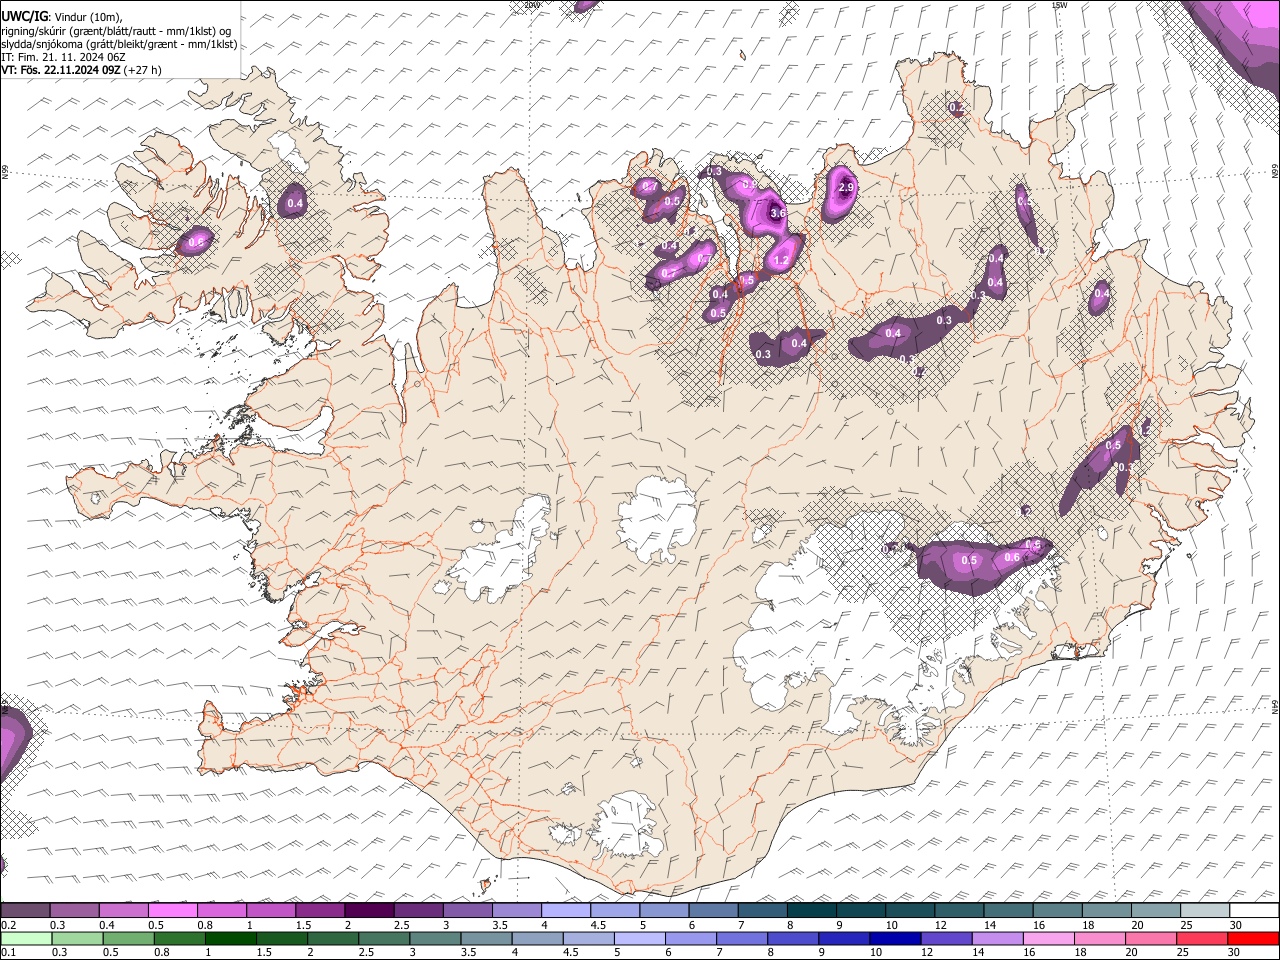Select lower legend bright red swatch after 30
The image size is (1280, 960).
pyautogui.click(x=1252, y=938)
